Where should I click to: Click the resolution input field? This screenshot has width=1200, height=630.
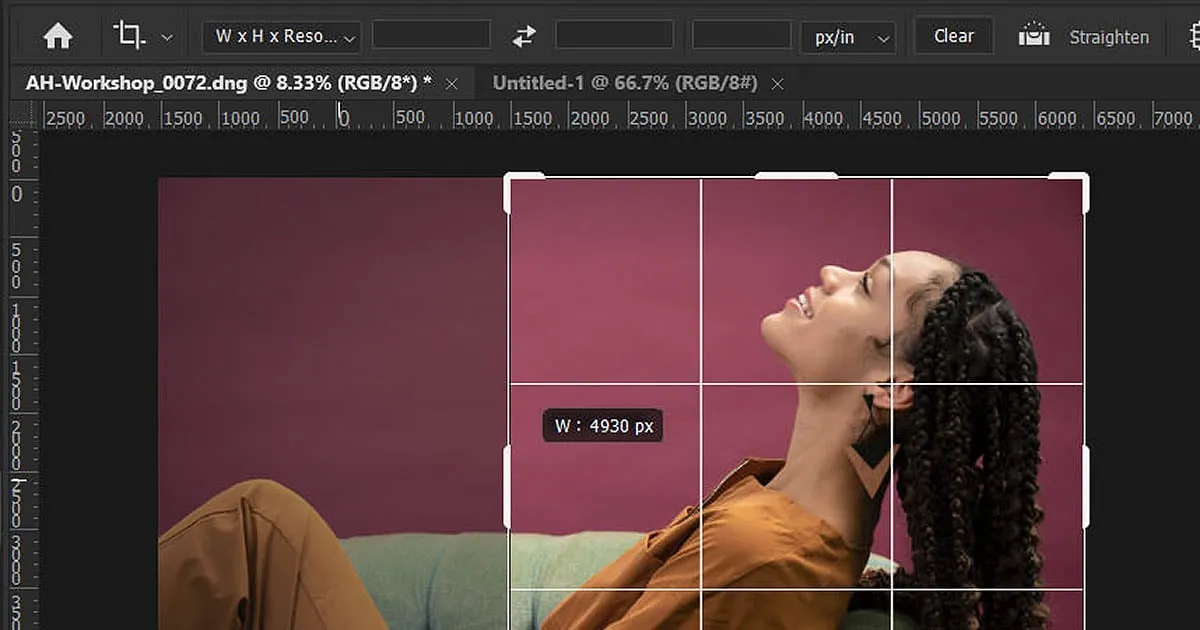point(740,35)
